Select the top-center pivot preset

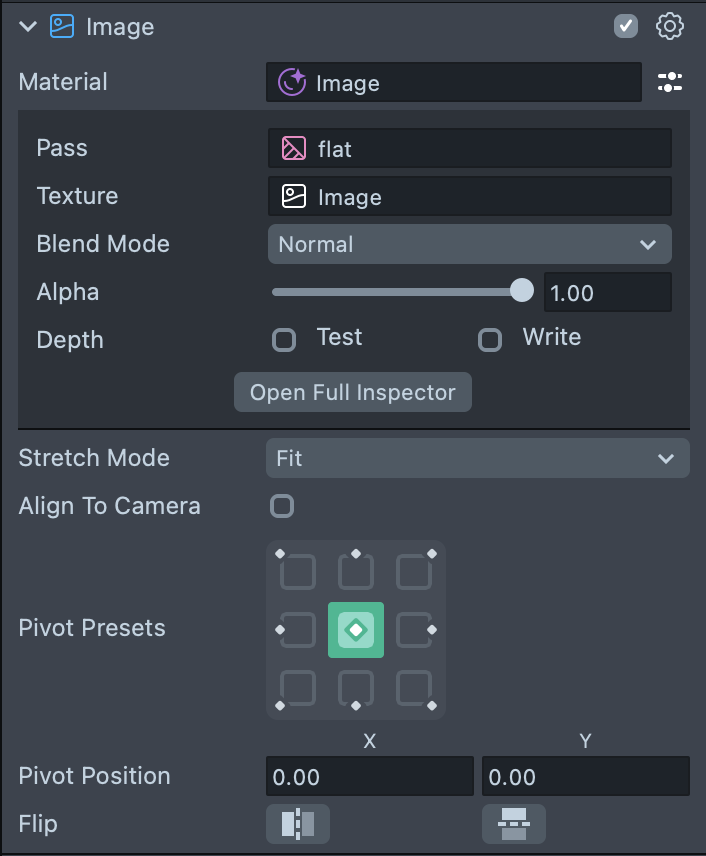coord(356,572)
